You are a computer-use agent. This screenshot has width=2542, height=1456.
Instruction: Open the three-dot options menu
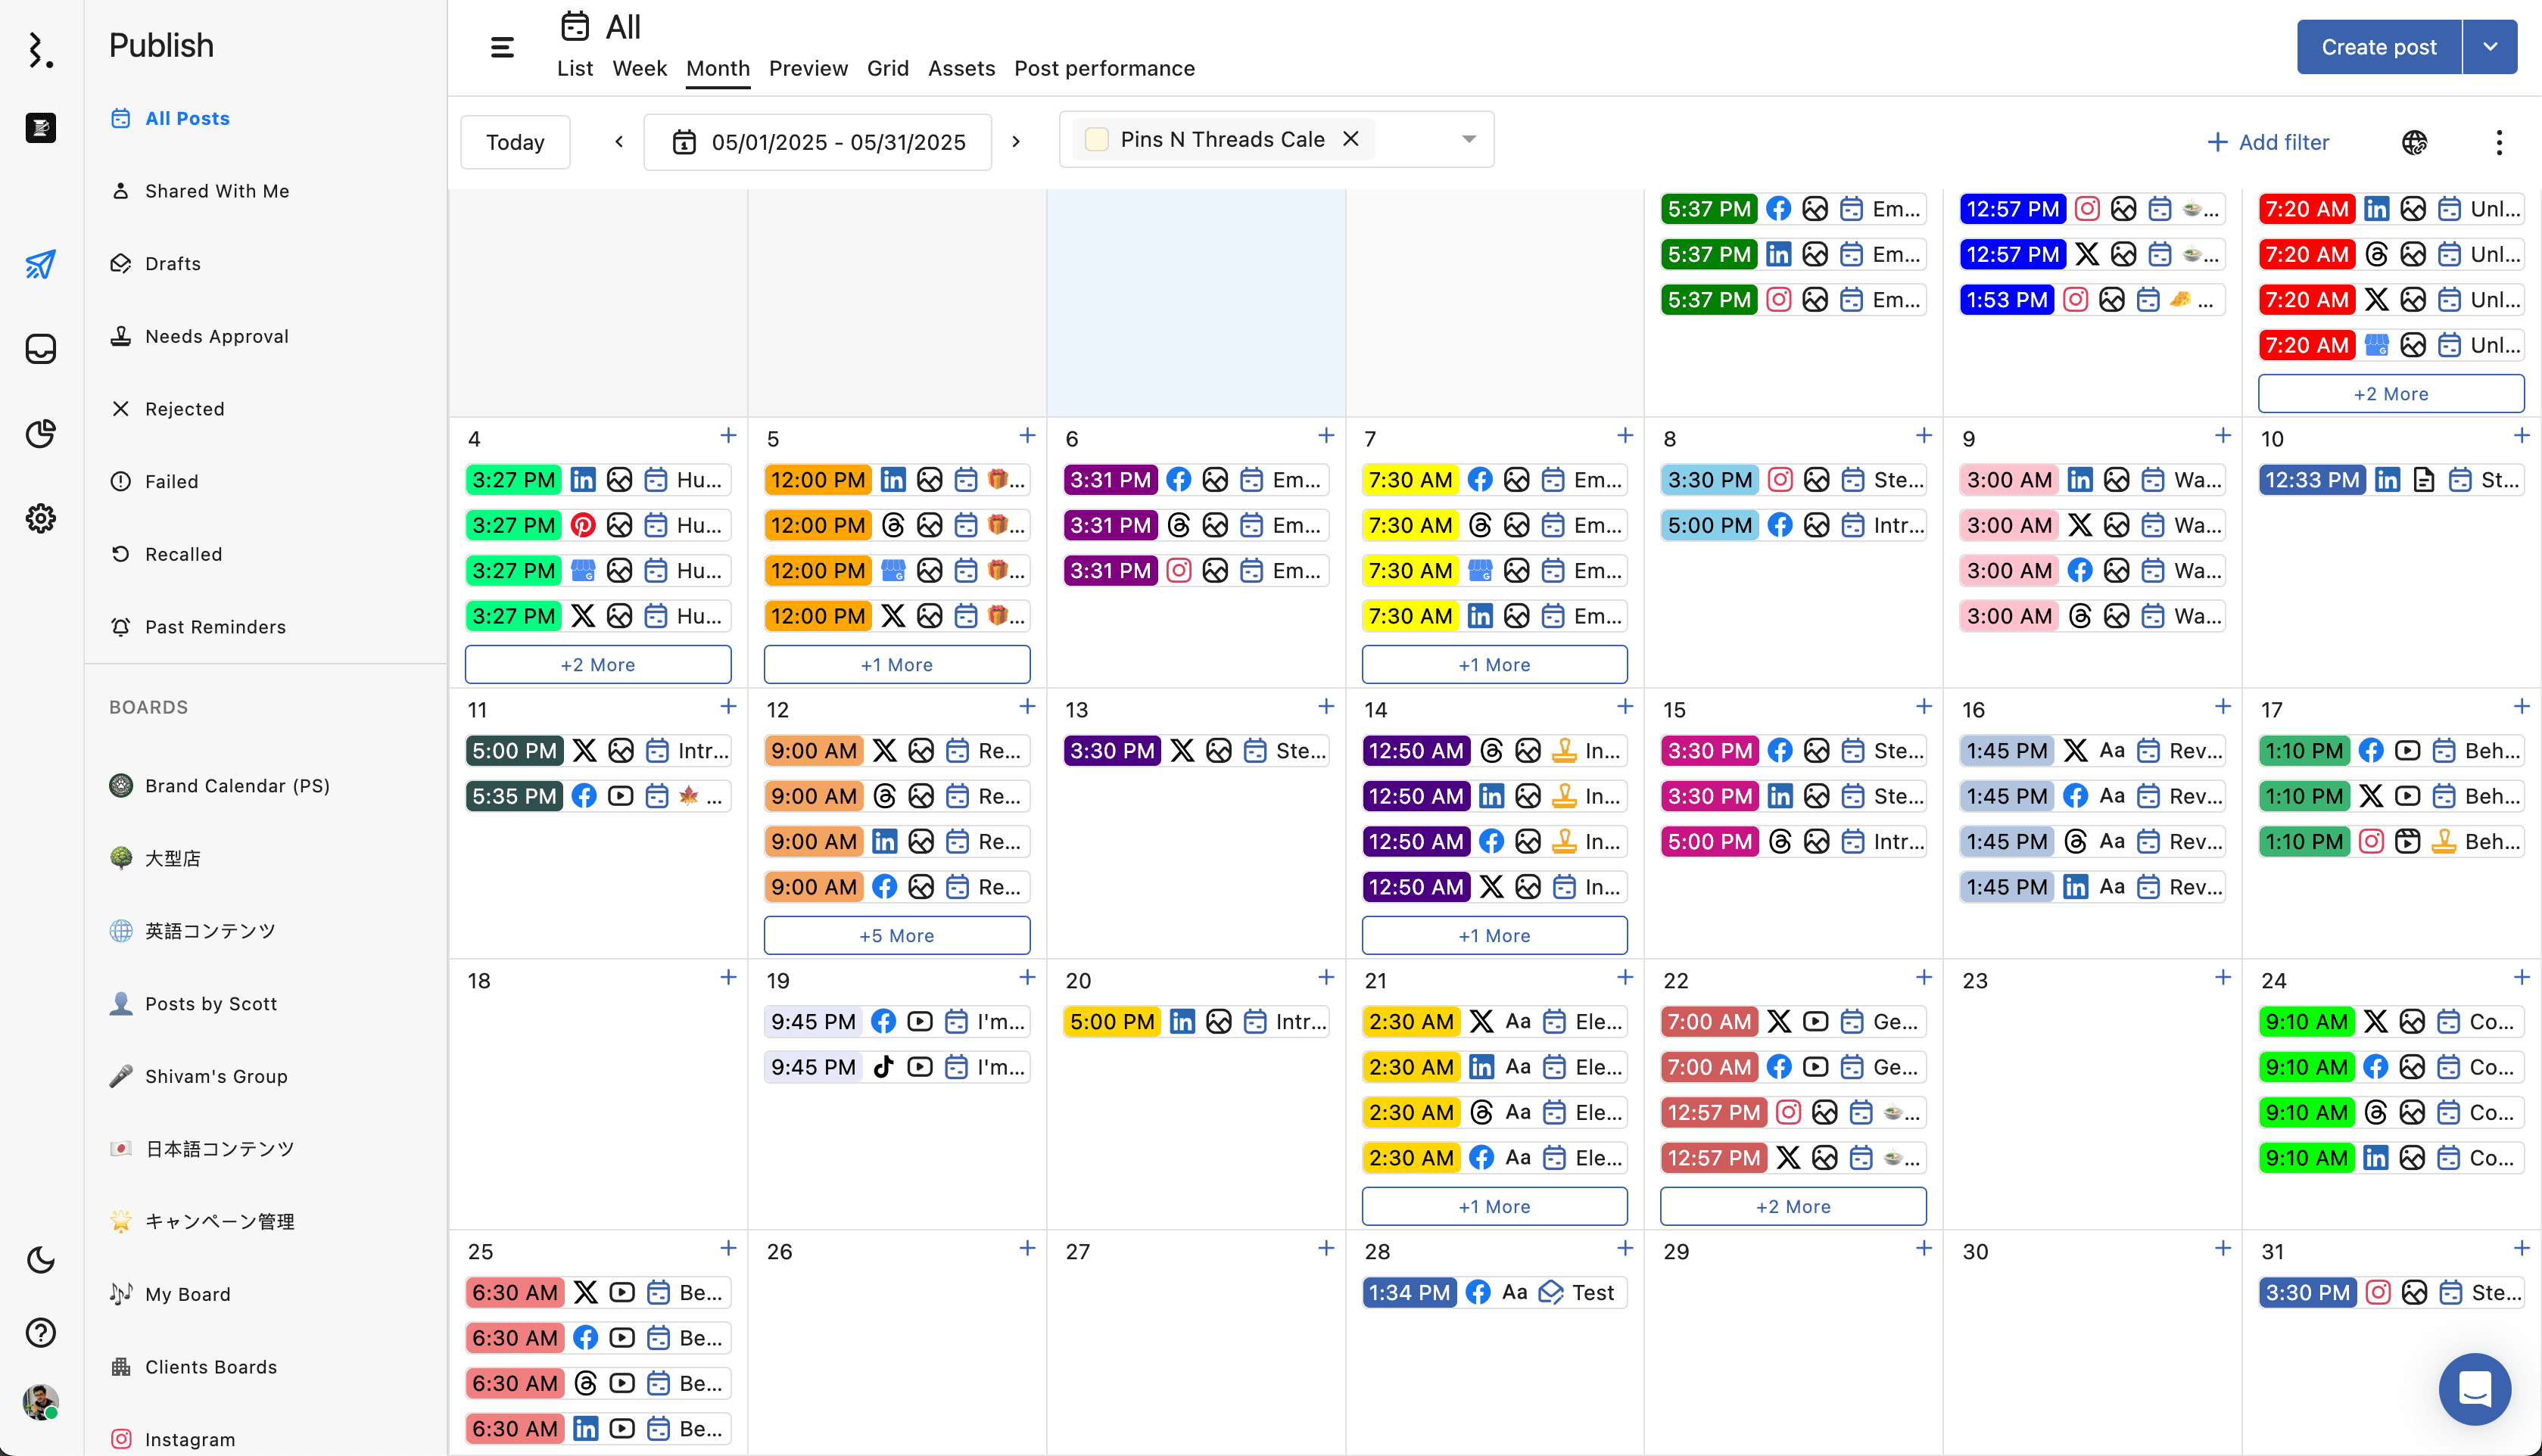2498,142
